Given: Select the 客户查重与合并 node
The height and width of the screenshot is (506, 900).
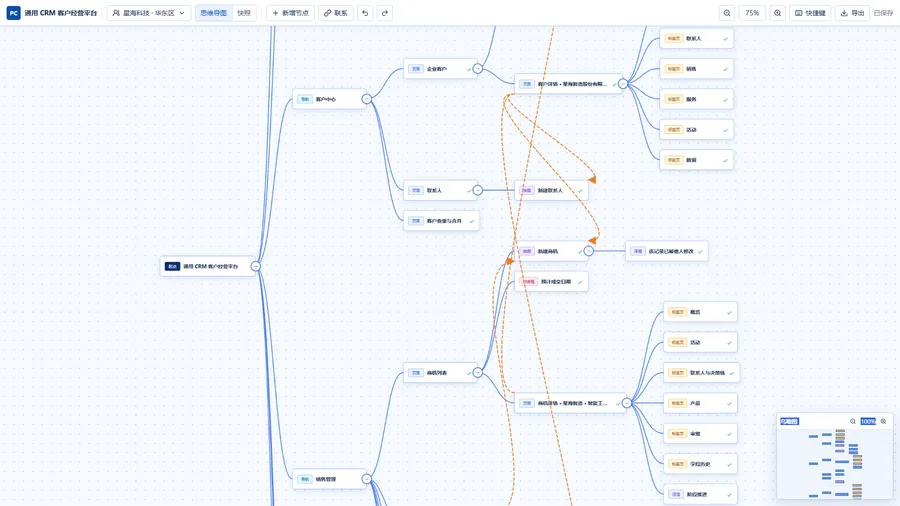Looking at the screenshot, I should point(441,221).
